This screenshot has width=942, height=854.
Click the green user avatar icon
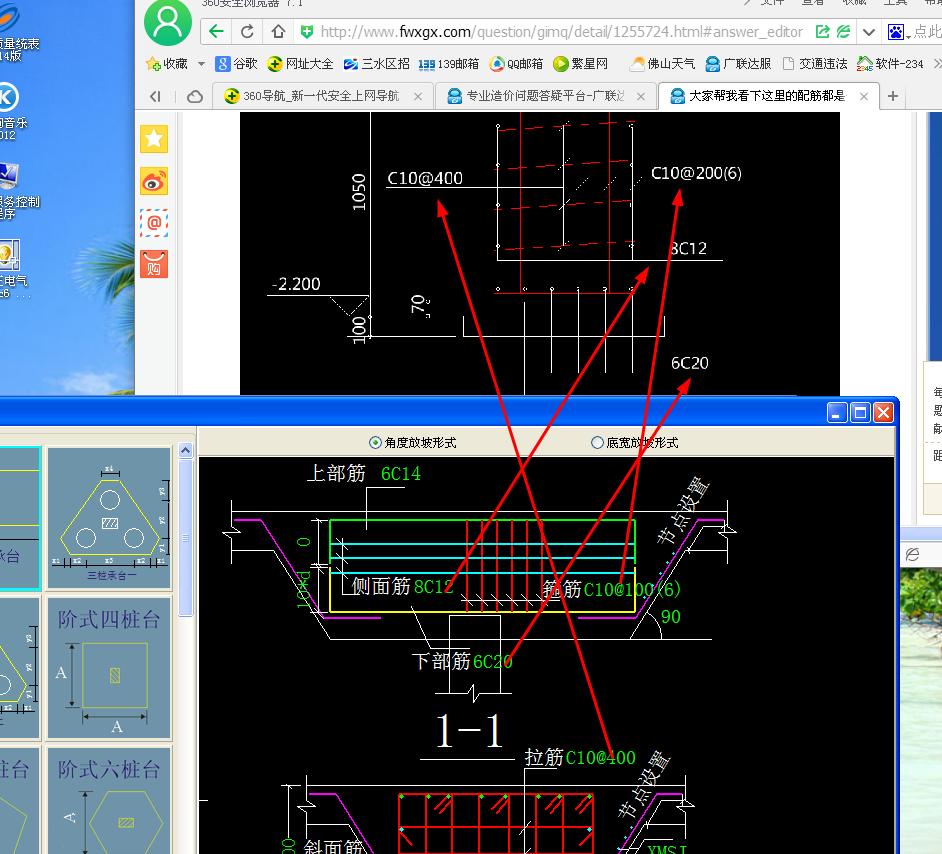(x=168, y=23)
